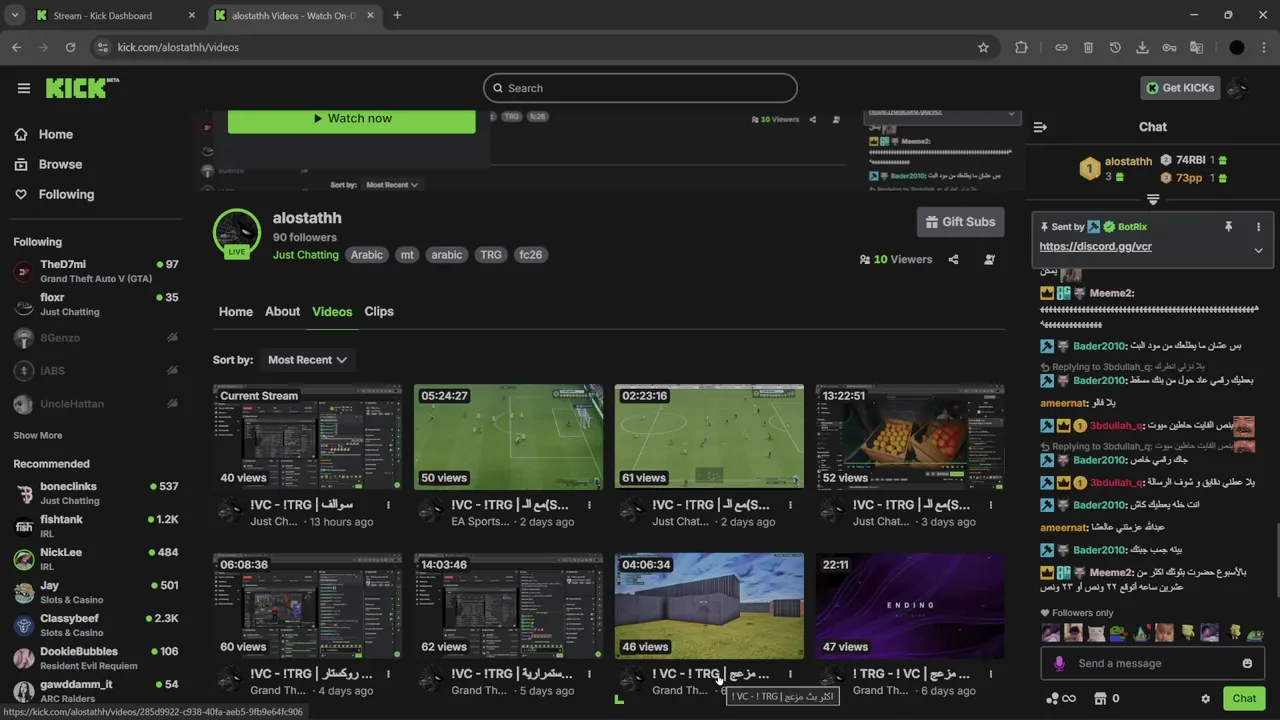Open the mini player Most Recent dropdown
This screenshot has width=1280, height=720.
click(391, 185)
